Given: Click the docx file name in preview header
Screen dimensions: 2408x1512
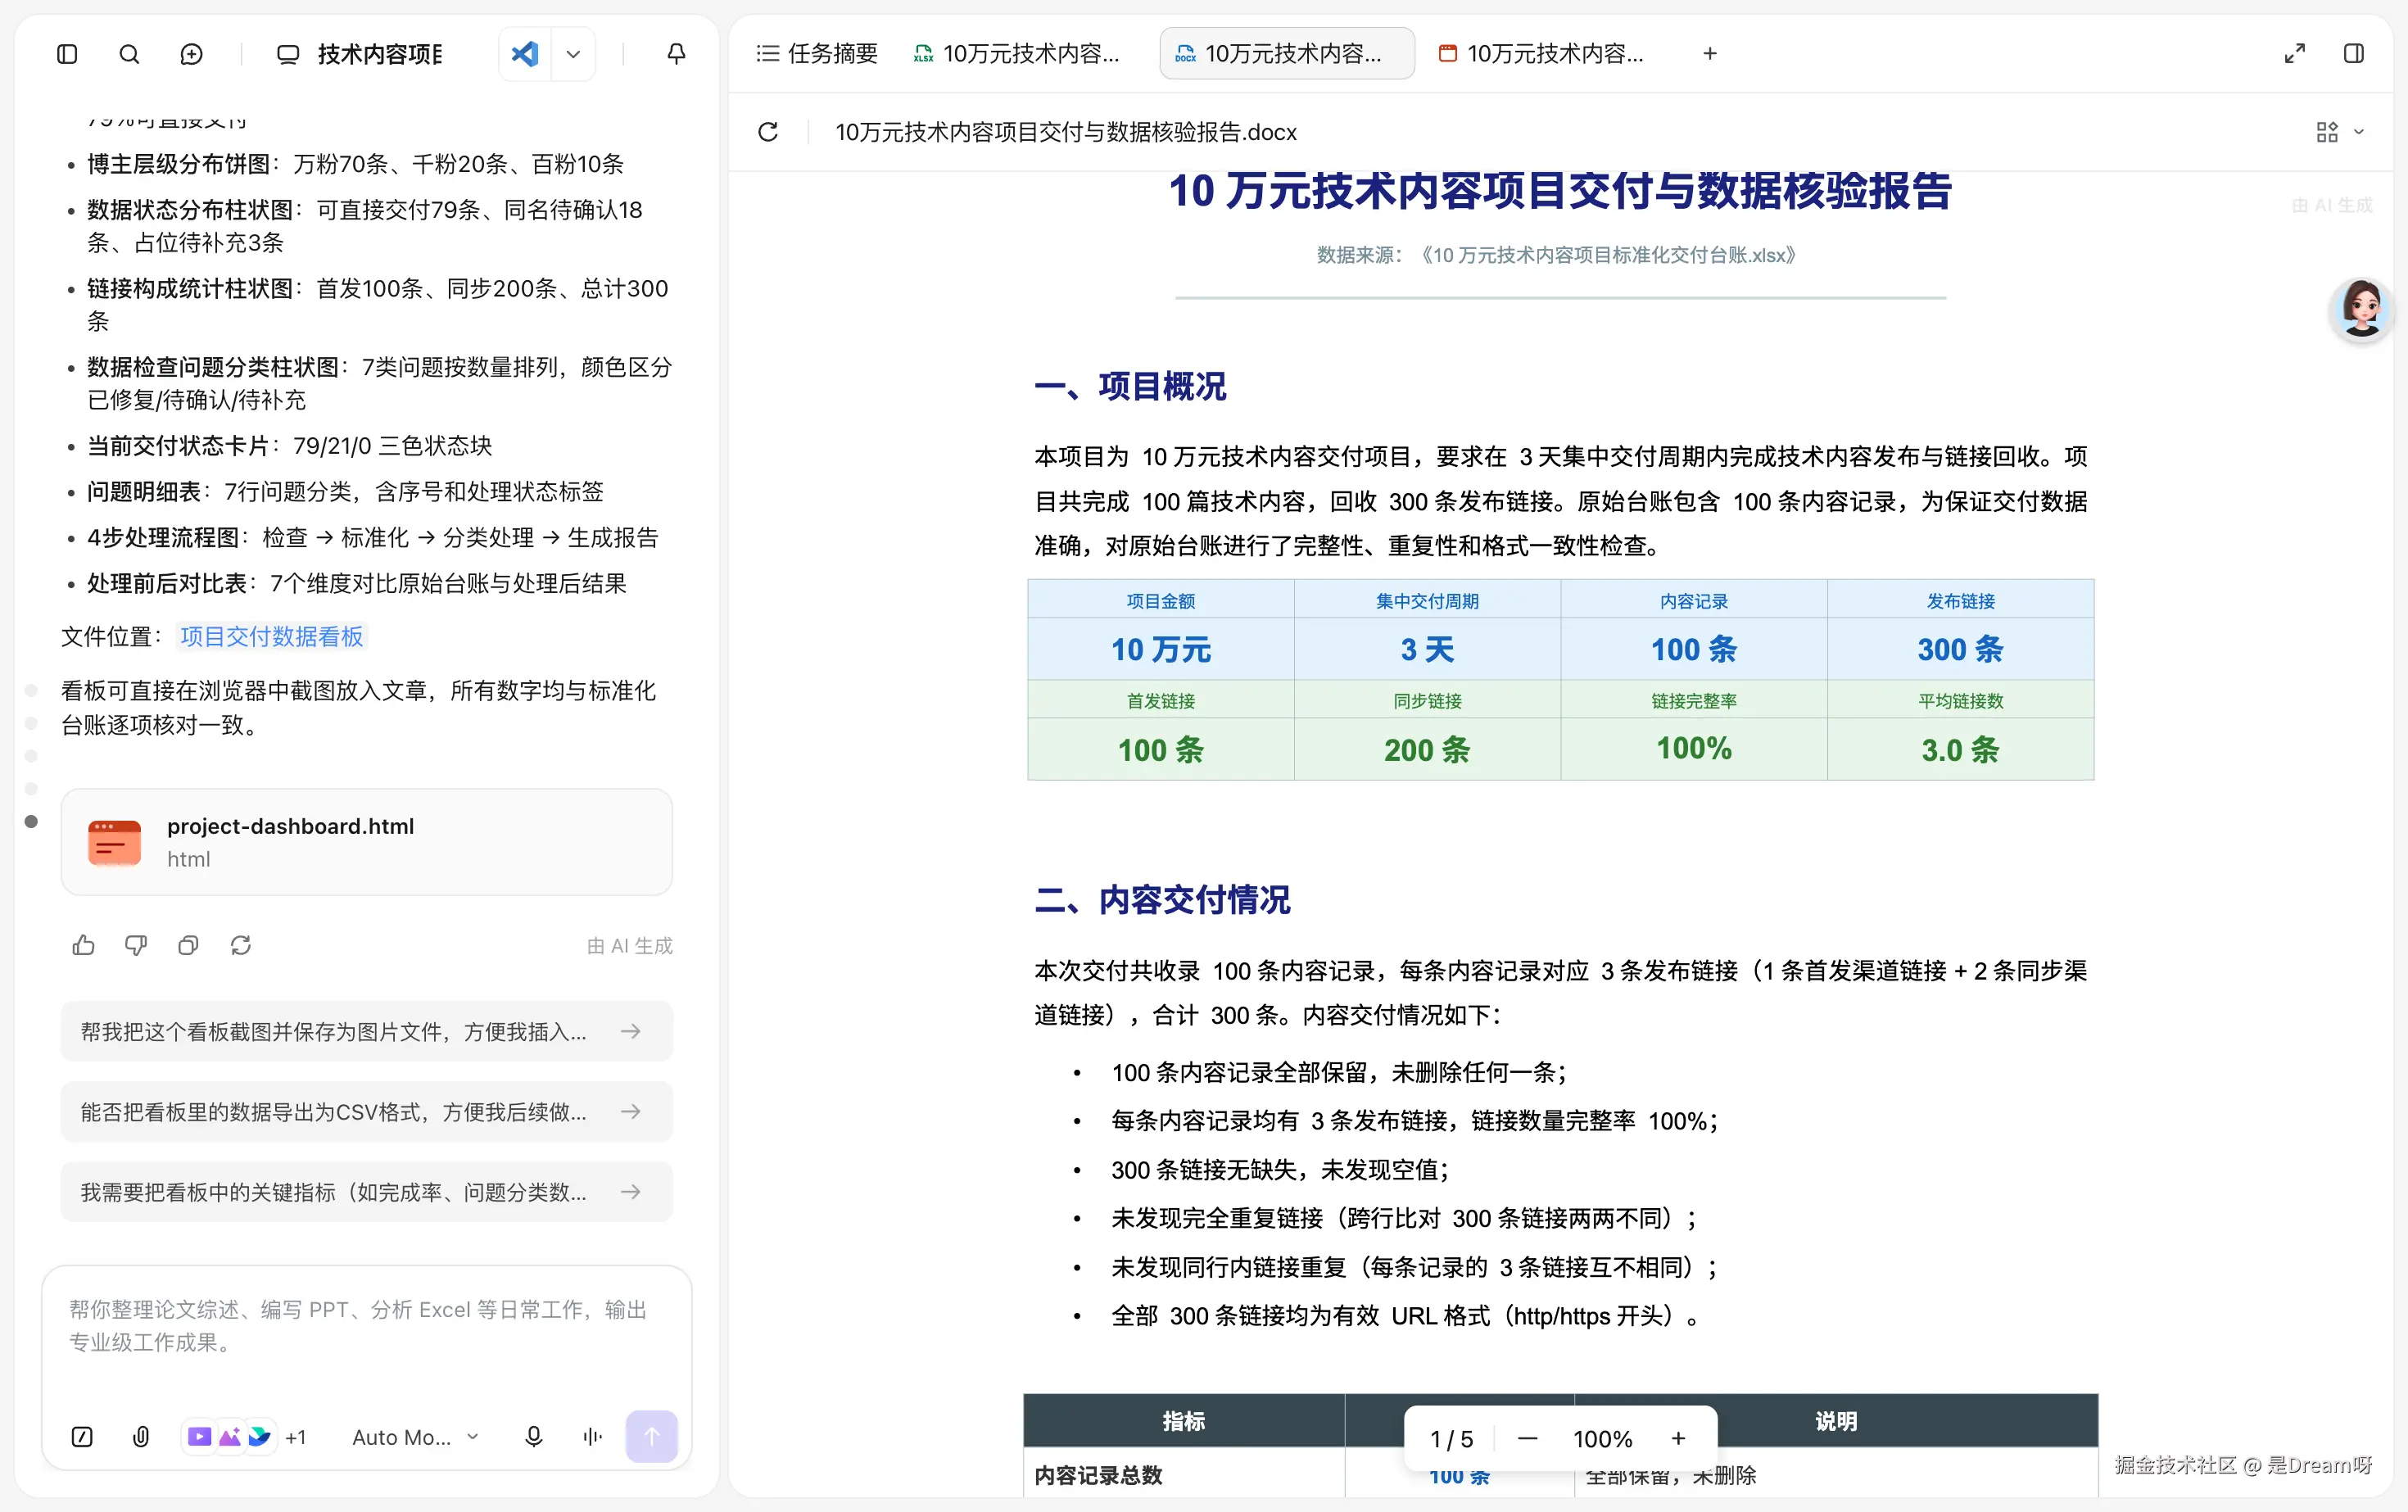Looking at the screenshot, I should tap(1066, 132).
